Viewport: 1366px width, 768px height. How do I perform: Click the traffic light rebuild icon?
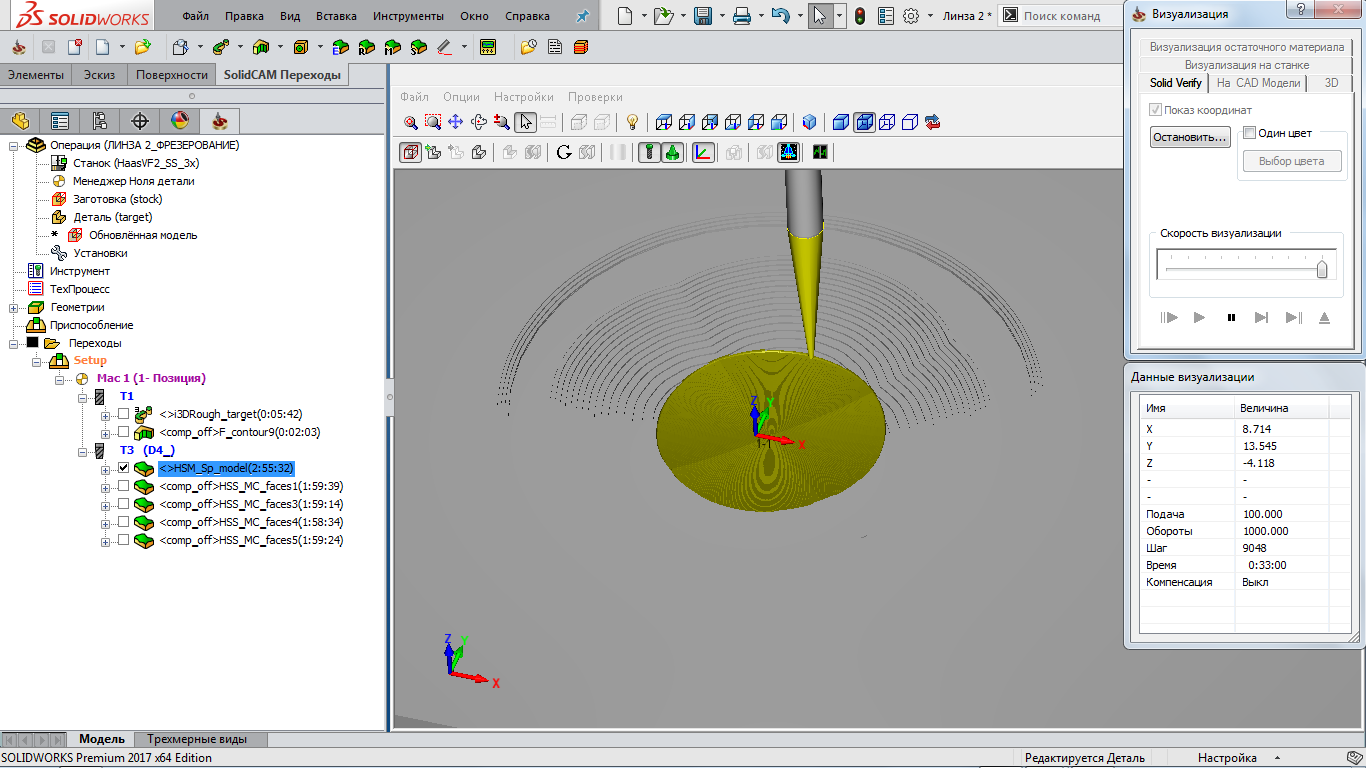coord(859,16)
